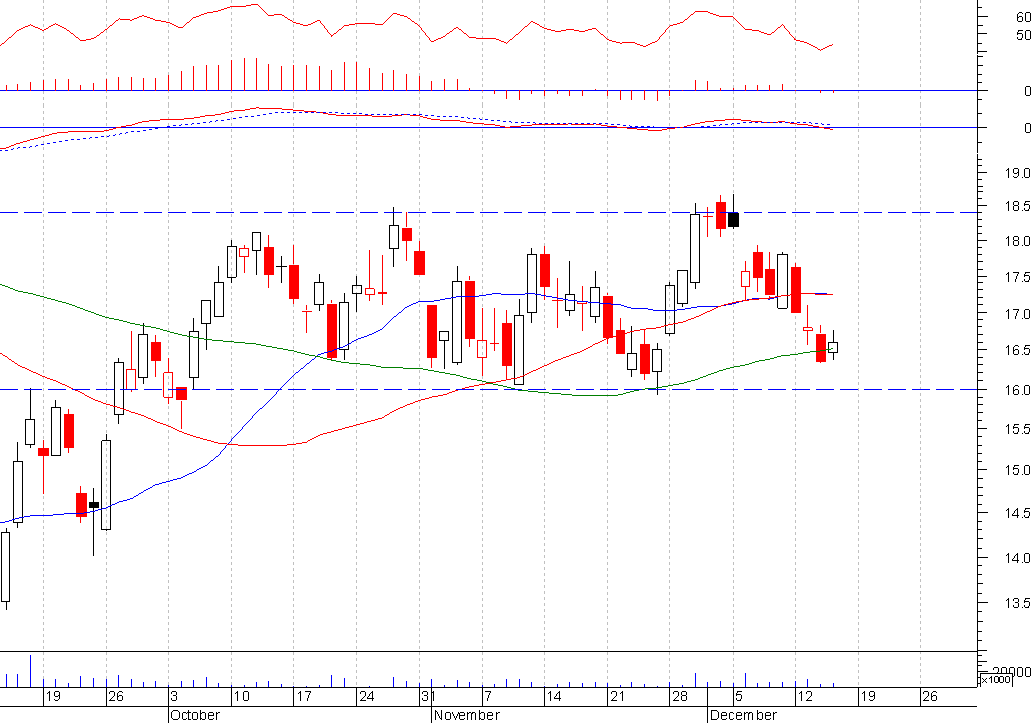The image size is (1035, 723).
Task: Click the 17.0 price axis value
Action: [x=1017, y=314]
